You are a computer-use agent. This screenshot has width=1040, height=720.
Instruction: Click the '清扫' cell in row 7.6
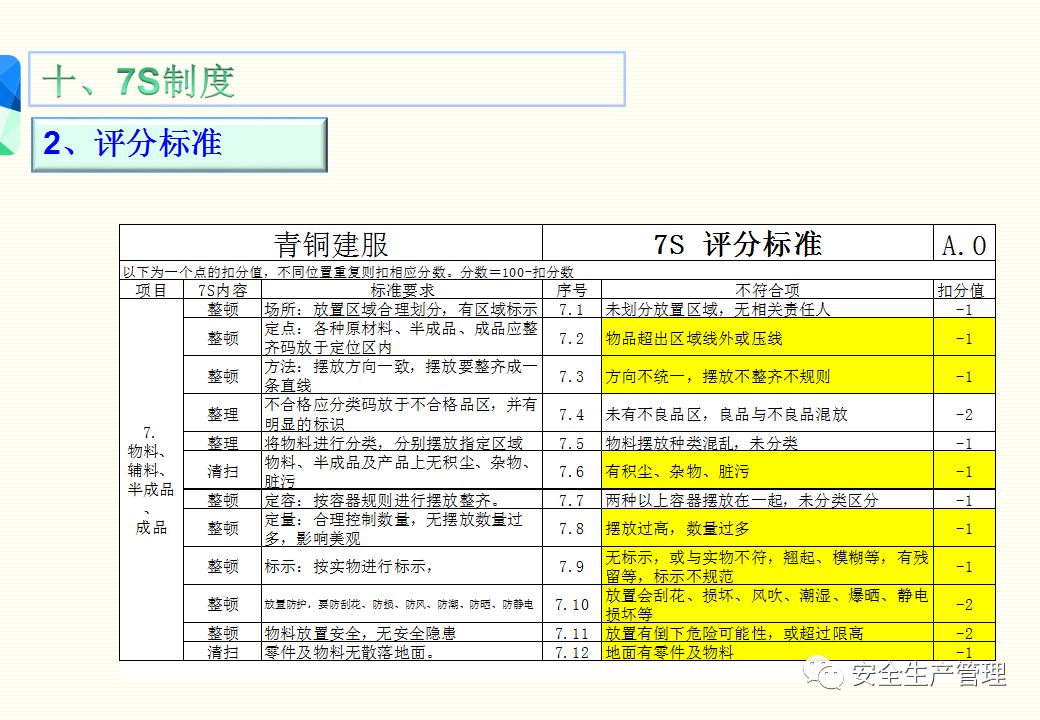point(222,471)
